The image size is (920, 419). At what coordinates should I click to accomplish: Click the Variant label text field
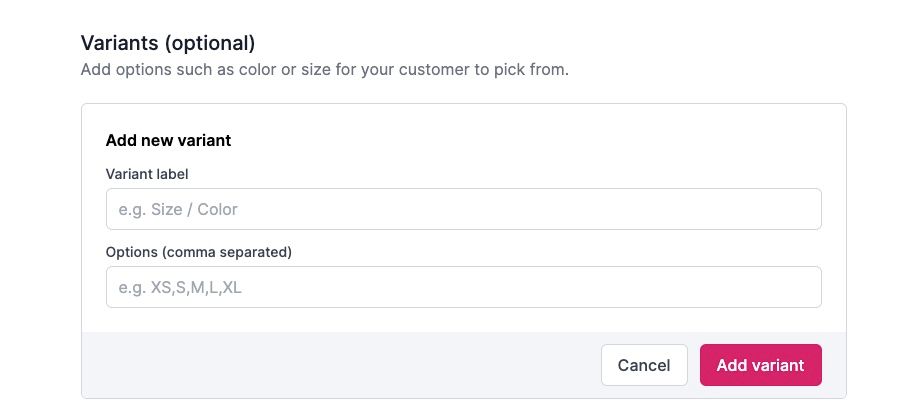[x=463, y=209]
